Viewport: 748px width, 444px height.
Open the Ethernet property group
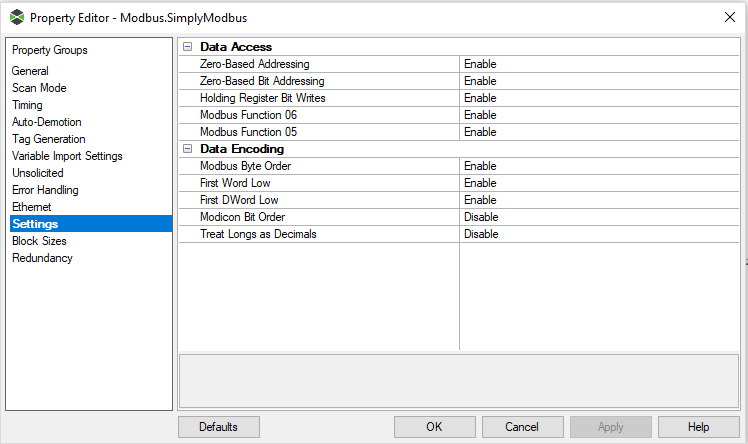click(x=32, y=207)
